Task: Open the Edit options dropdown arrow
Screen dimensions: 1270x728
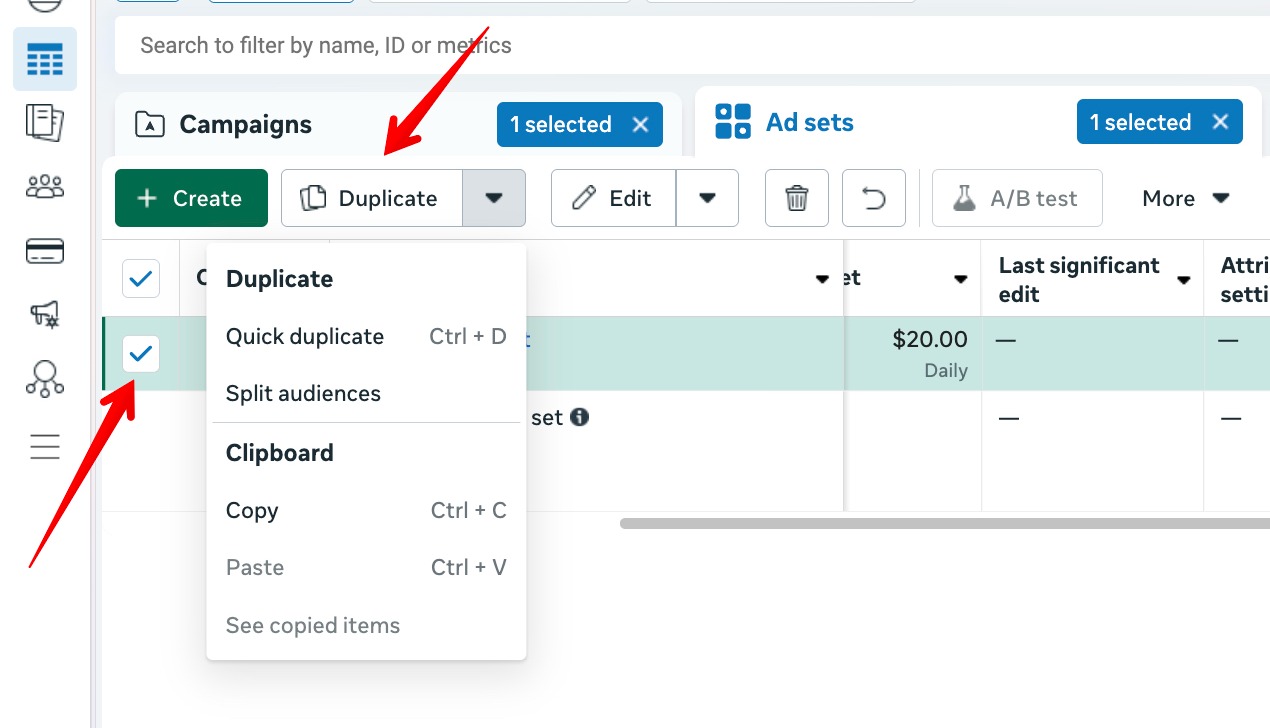Action: coord(707,198)
